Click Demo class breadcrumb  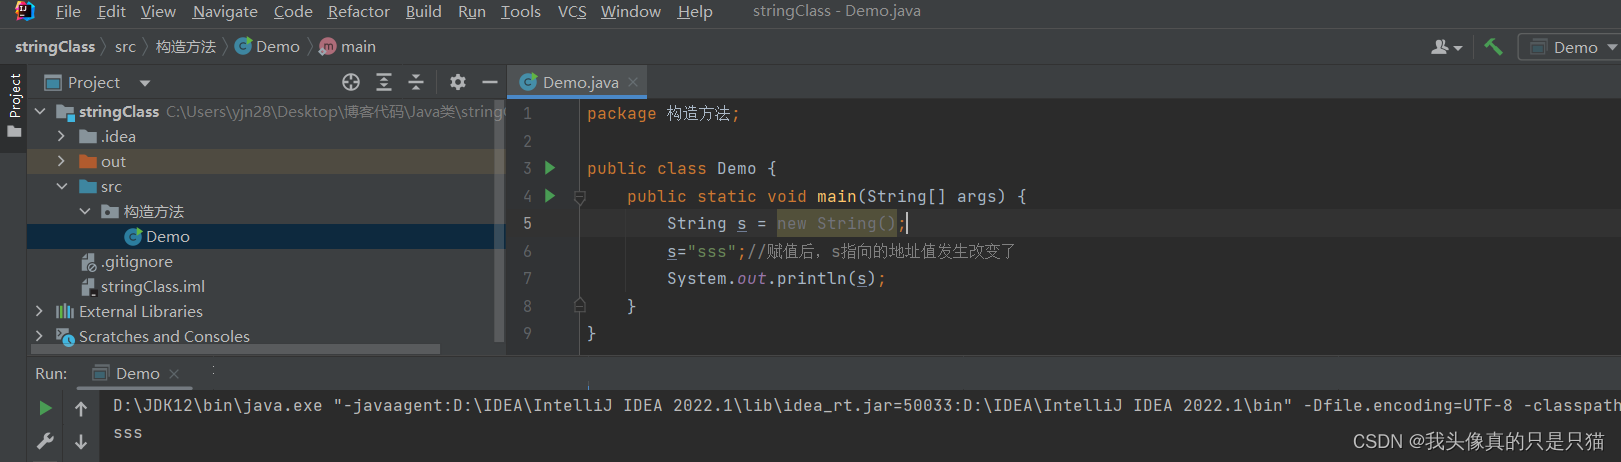point(268,46)
